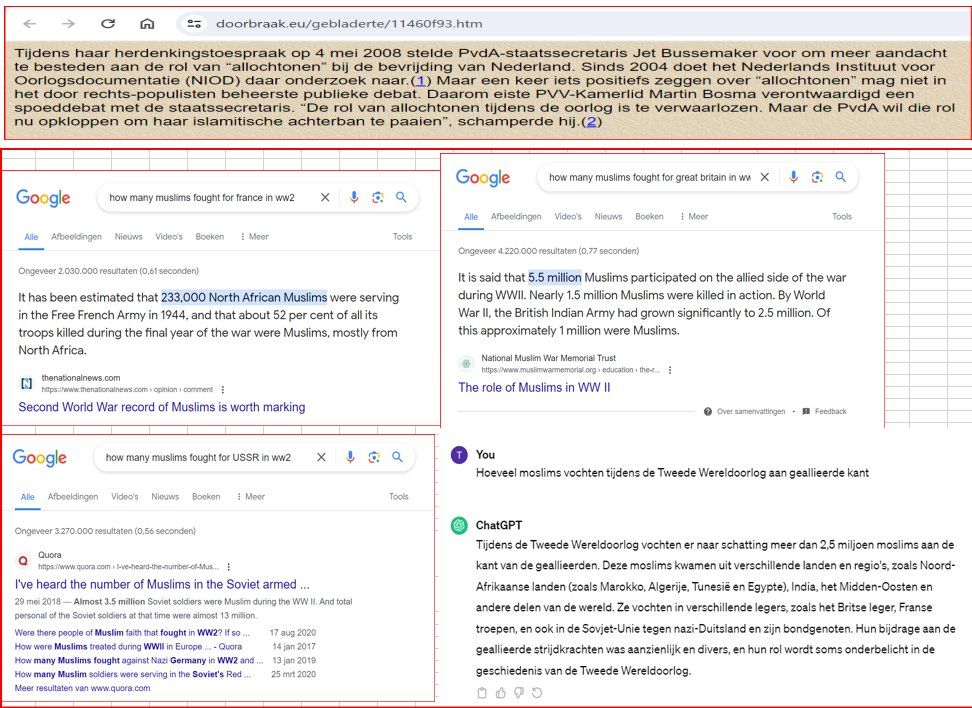Open Meer resultaten van www.quora.com
This screenshot has width=972, height=708.
click(82, 688)
